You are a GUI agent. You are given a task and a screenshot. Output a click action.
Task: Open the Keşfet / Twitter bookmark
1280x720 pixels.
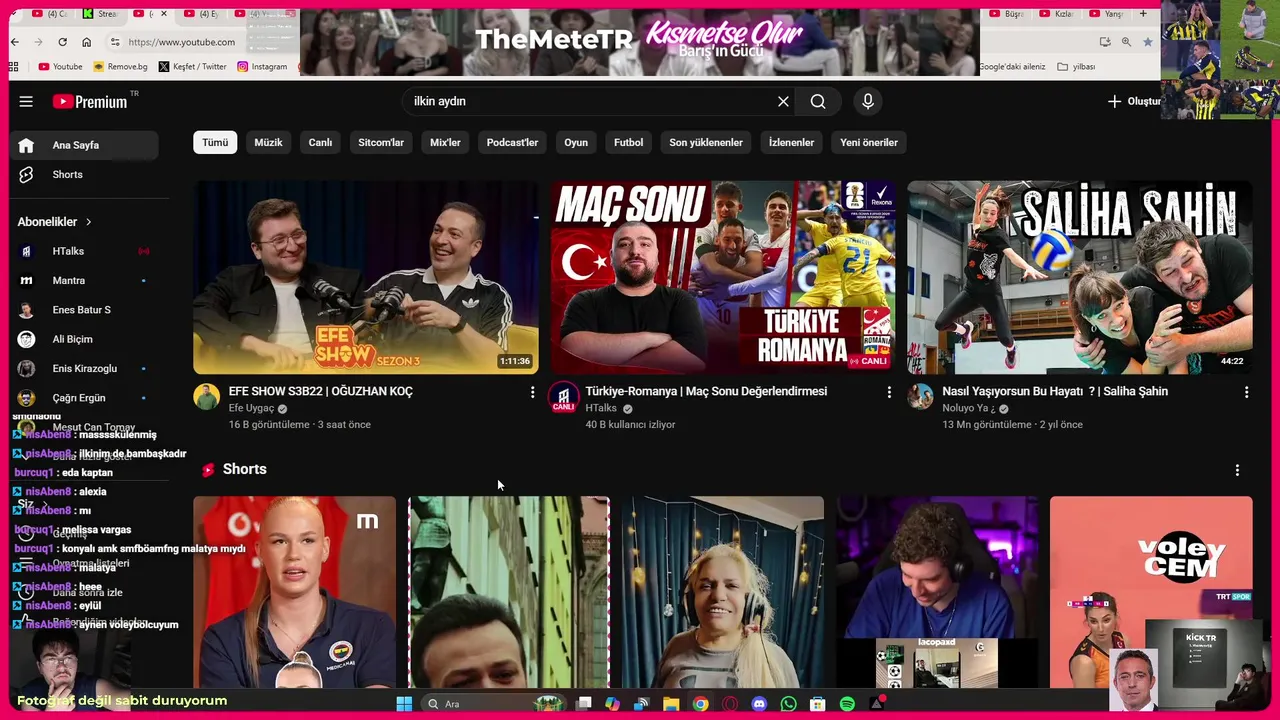tap(192, 67)
